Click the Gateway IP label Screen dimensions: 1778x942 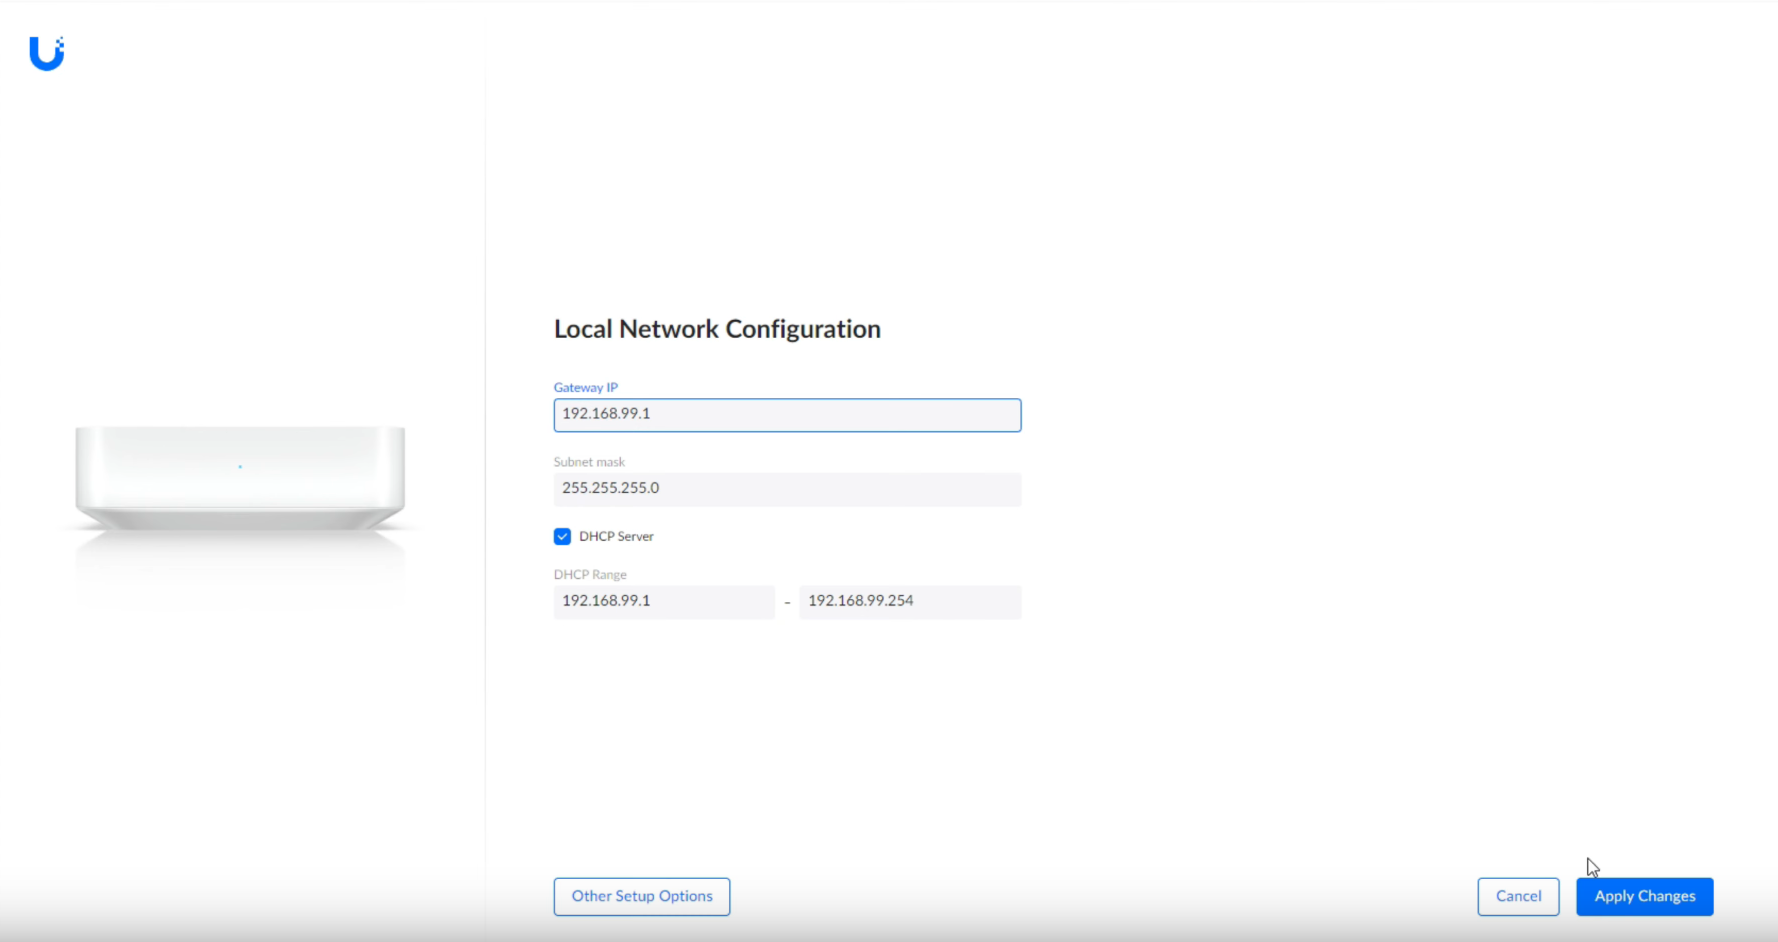coord(586,388)
